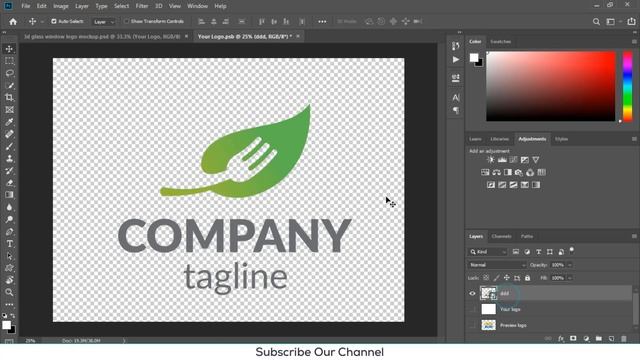This screenshot has height=360, width=640.
Task: Add a Levels adjustment
Action: pyautogui.click(x=502, y=160)
